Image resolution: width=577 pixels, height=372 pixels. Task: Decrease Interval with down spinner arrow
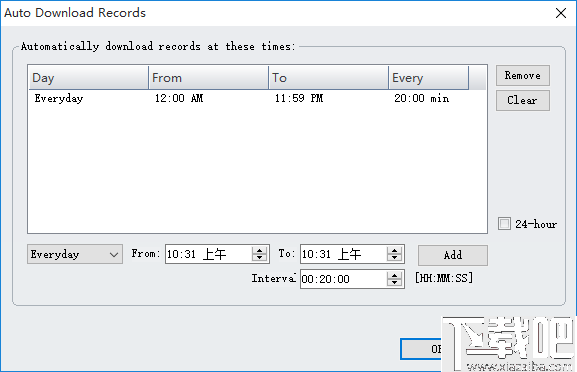[394, 283]
